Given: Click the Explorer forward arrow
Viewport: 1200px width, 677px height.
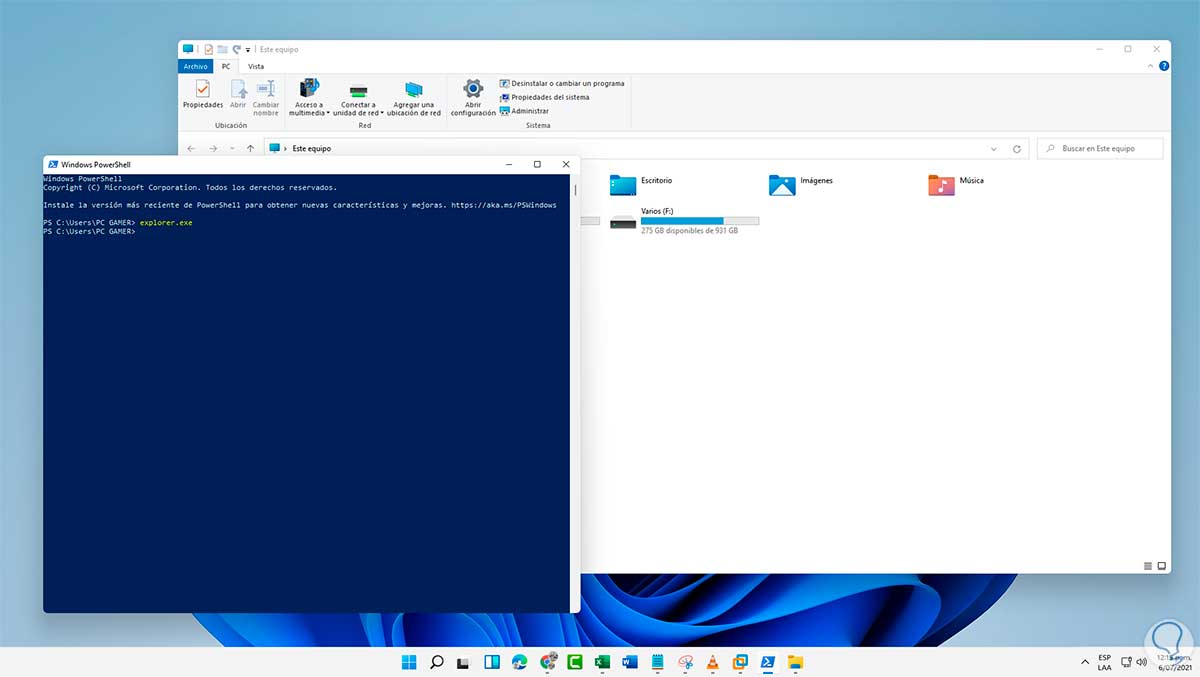Looking at the screenshot, I should (x=213, y=148).
